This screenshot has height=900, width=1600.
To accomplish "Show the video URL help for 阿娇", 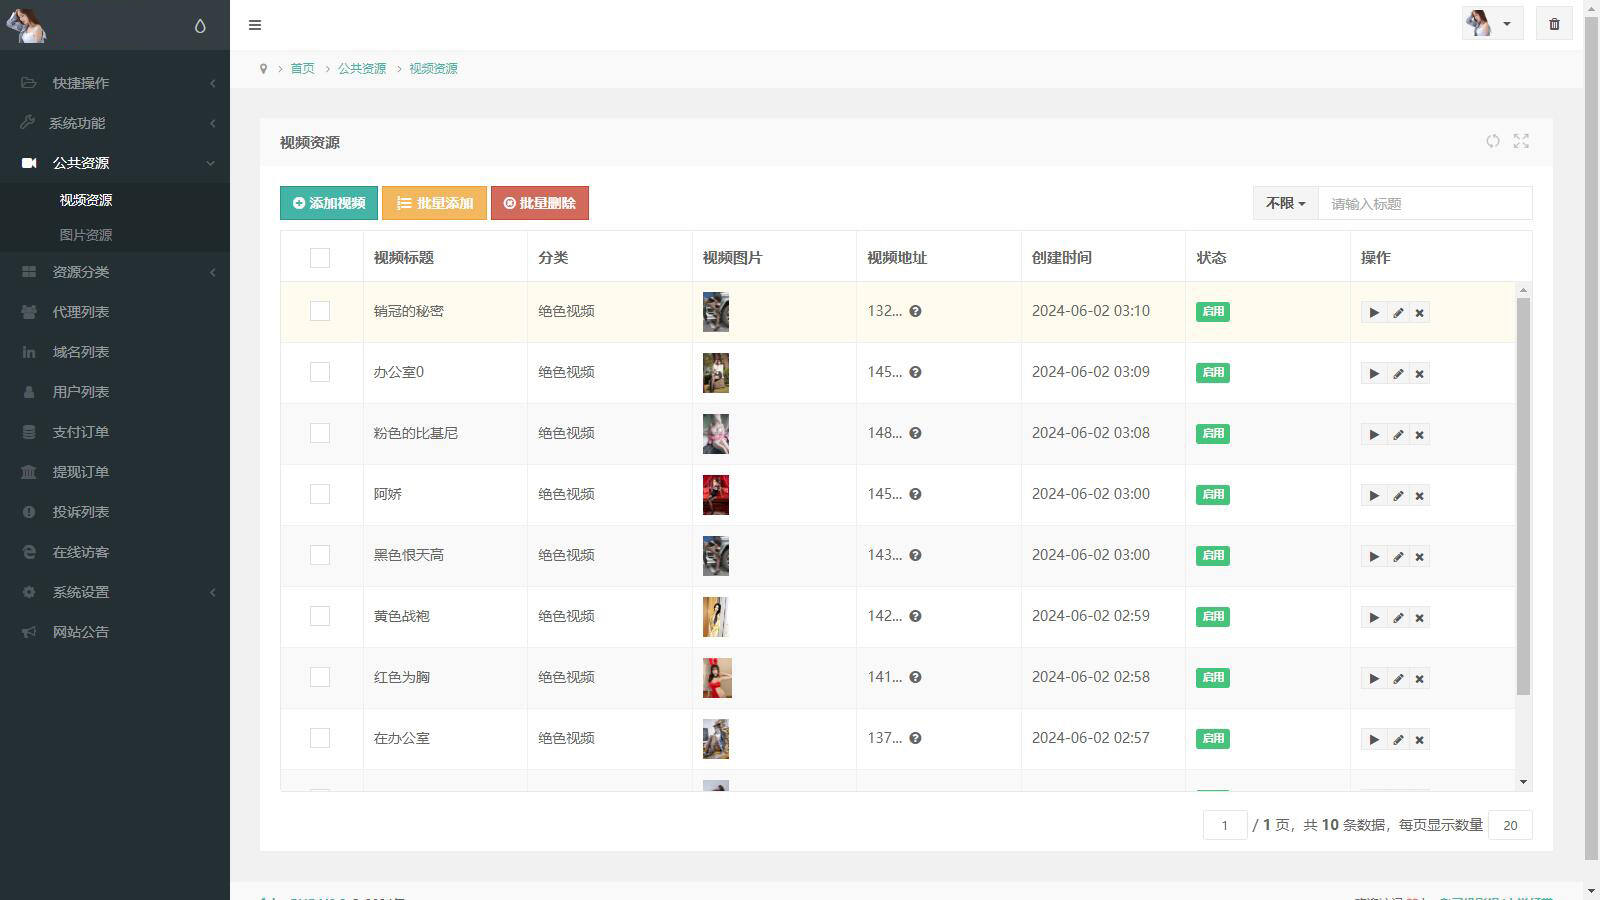I will tap(915, 494).
